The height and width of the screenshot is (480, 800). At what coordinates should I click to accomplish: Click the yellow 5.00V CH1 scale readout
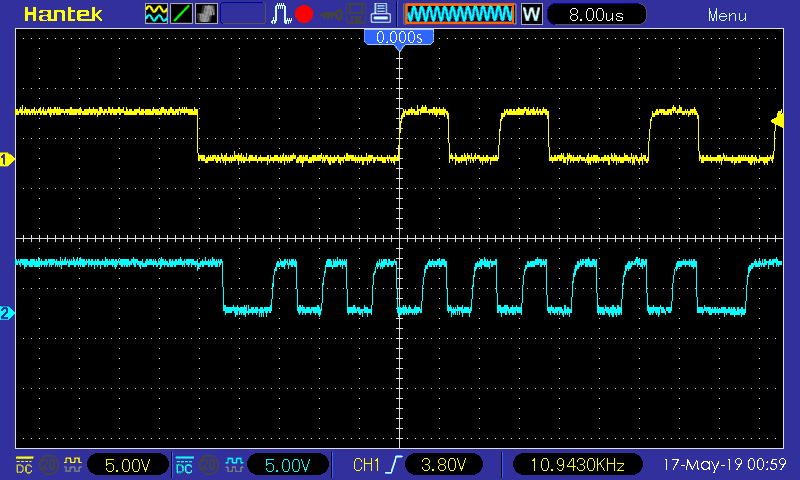[x=128, y=465]
